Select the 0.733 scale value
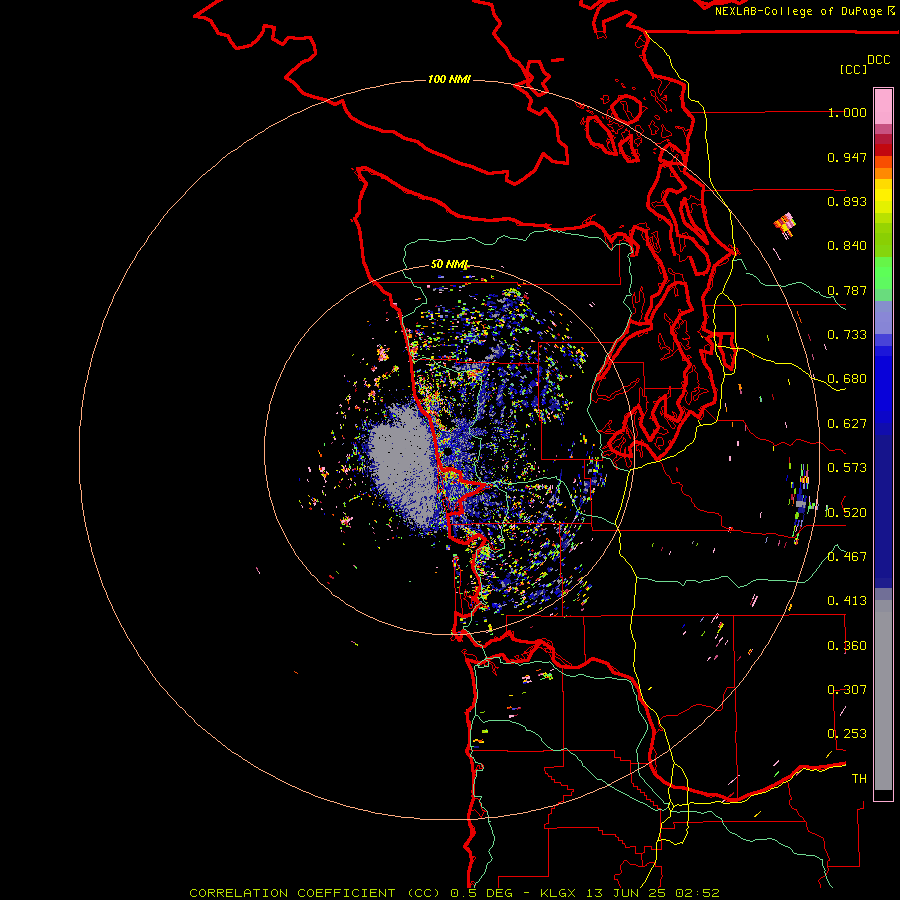 coord(847,335)
